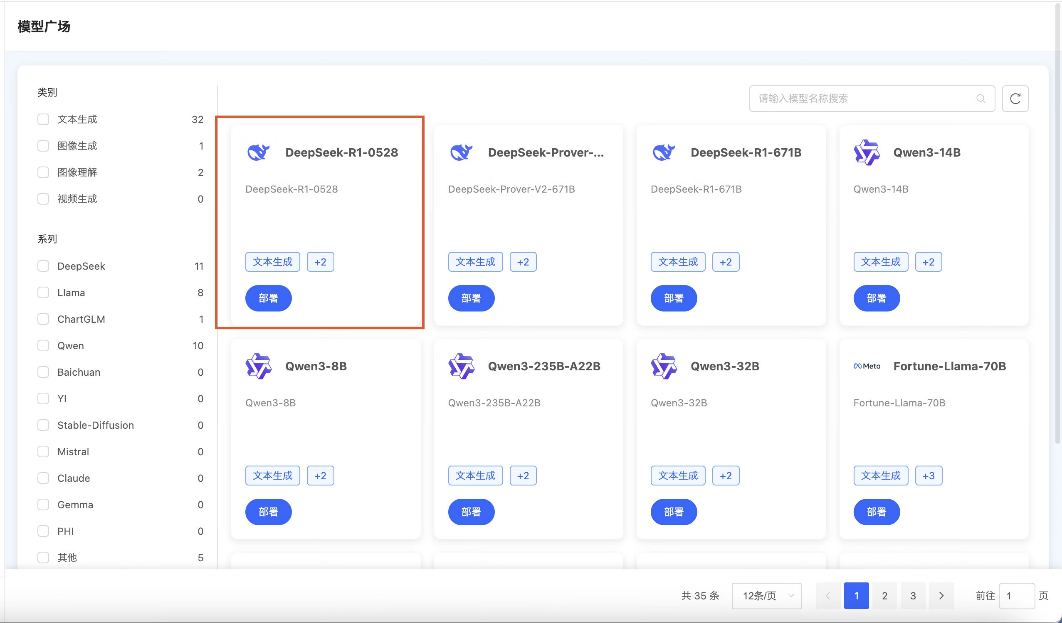The width and height of the screenshot is (1062, 623).
Task: Click the 模型广场 page heading
Action: tap(44, 26)
